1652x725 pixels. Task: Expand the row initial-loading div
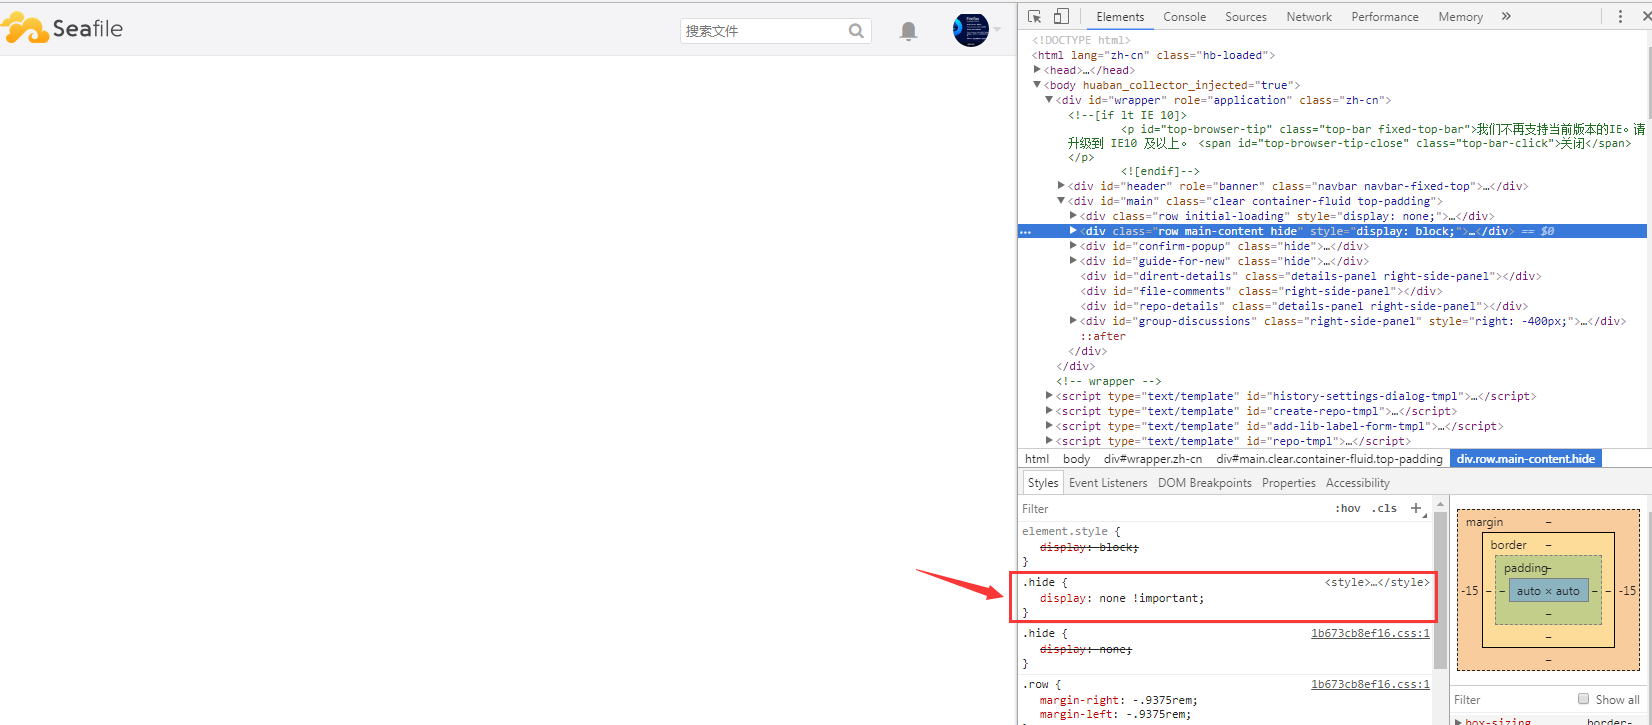1073,216
